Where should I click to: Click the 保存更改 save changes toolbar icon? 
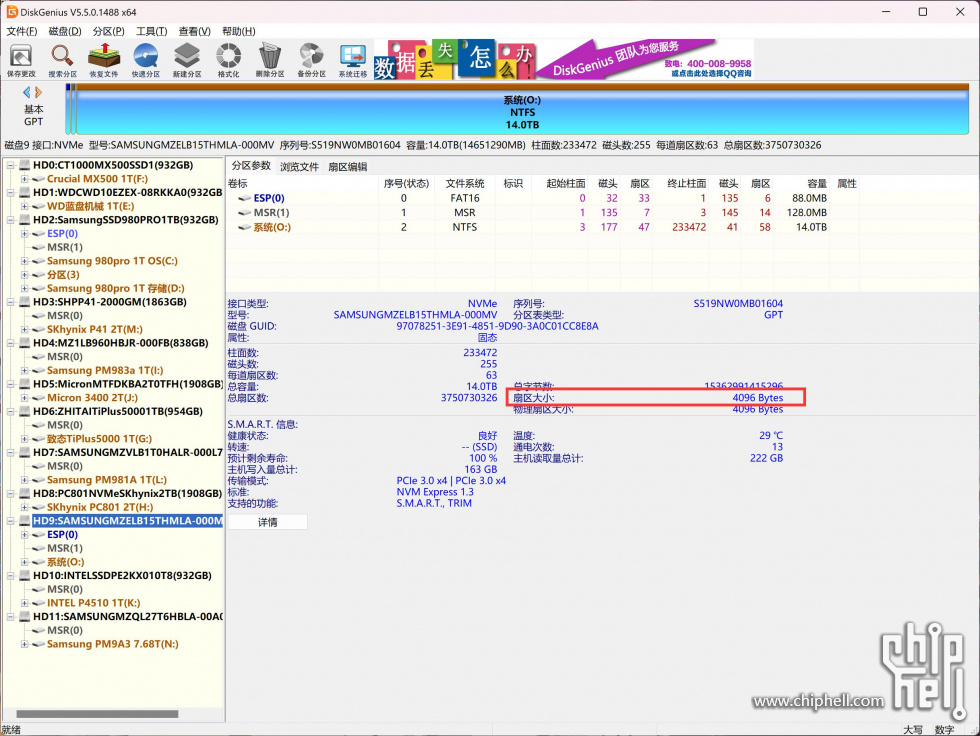tap(21, 61)
